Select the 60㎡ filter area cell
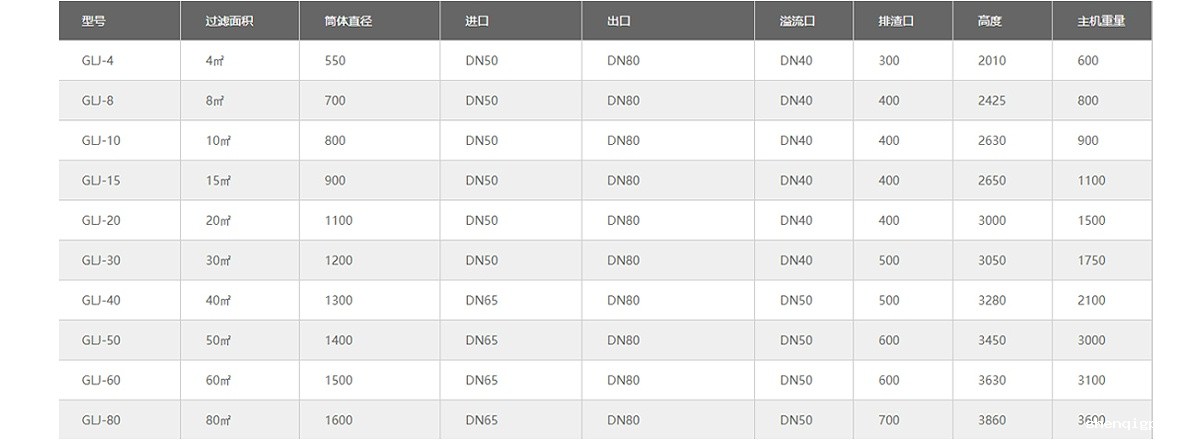Image resolution: width=1200 pixels, height=440 pixels. pos(219,381)
